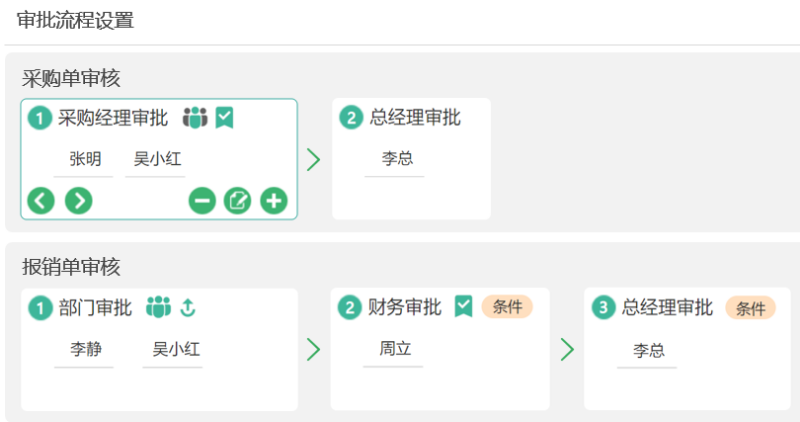The height and width of the screenshot is (422, 800).
Task: Remove step using the minus icon
Action: point(202,201)
